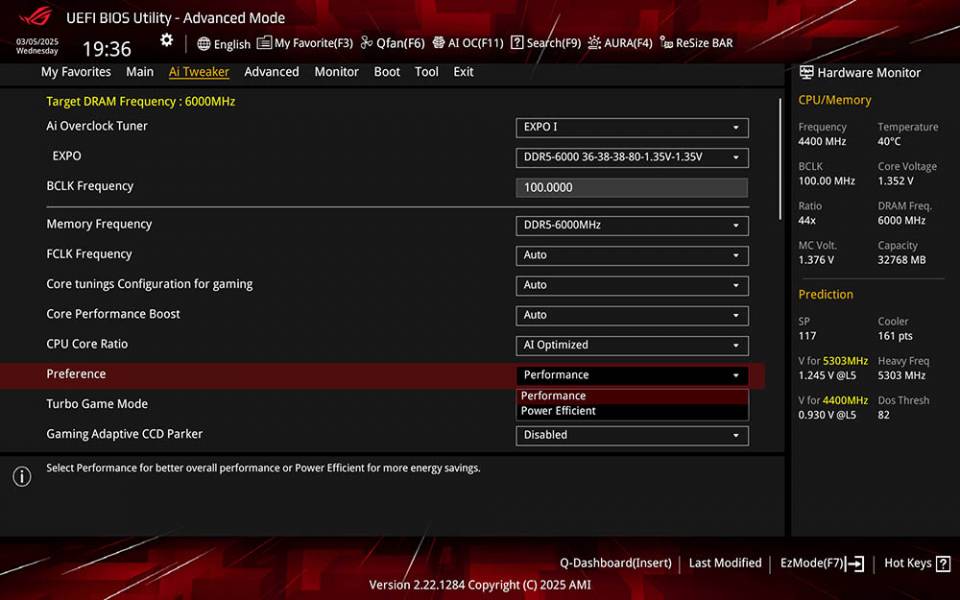Select the Ai Tweaker tab
This screenshot has width=960, height=600.
[x=199, y=72]
